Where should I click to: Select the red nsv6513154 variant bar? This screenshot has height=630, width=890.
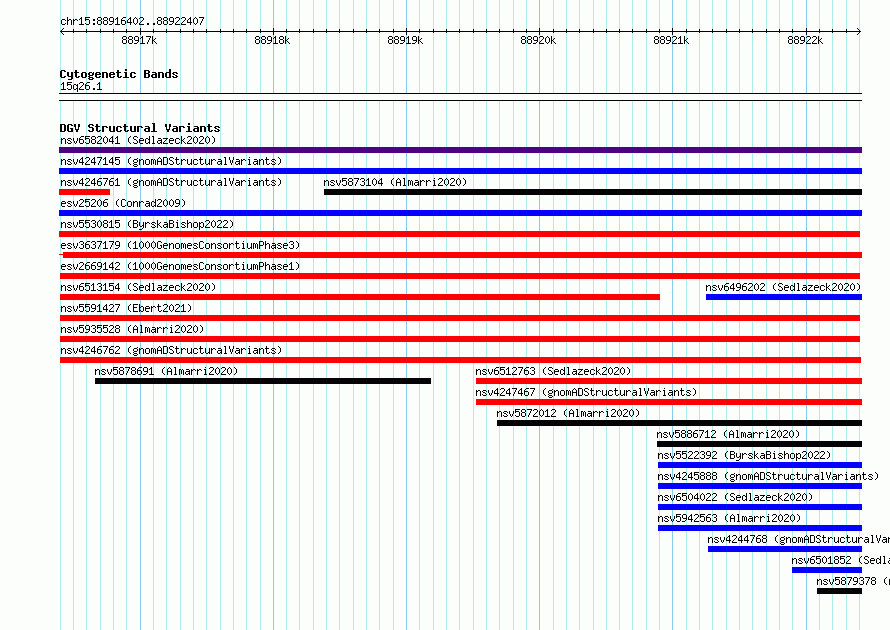click(359, 297)
